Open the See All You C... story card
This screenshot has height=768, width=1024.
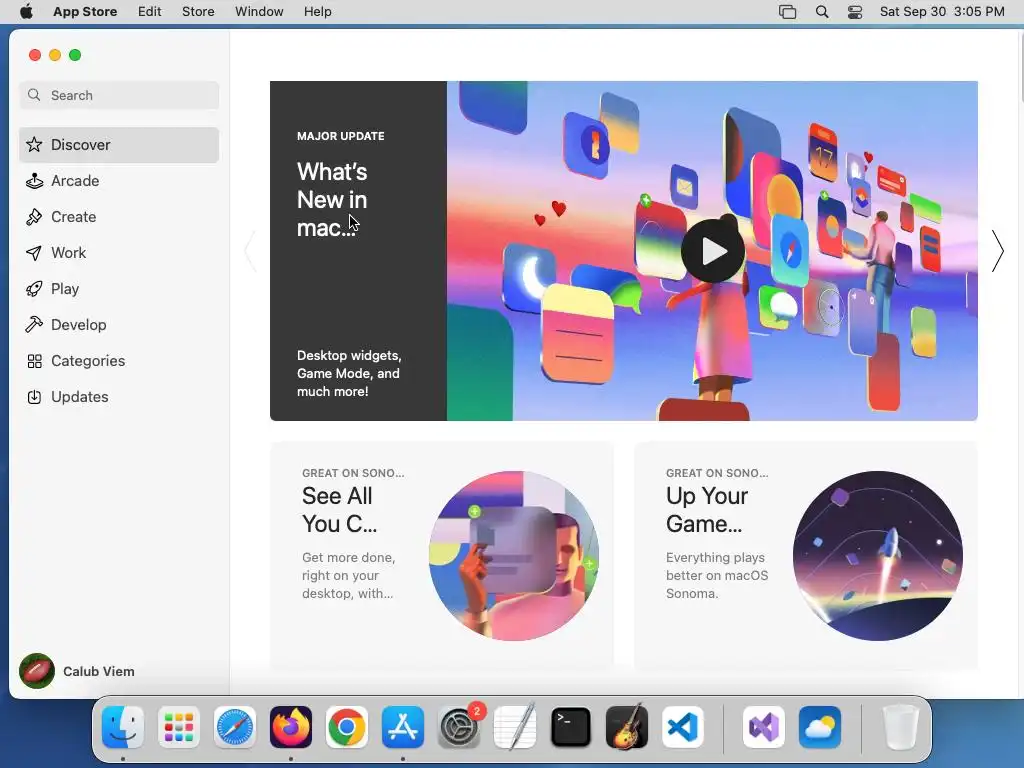[441, 556]
